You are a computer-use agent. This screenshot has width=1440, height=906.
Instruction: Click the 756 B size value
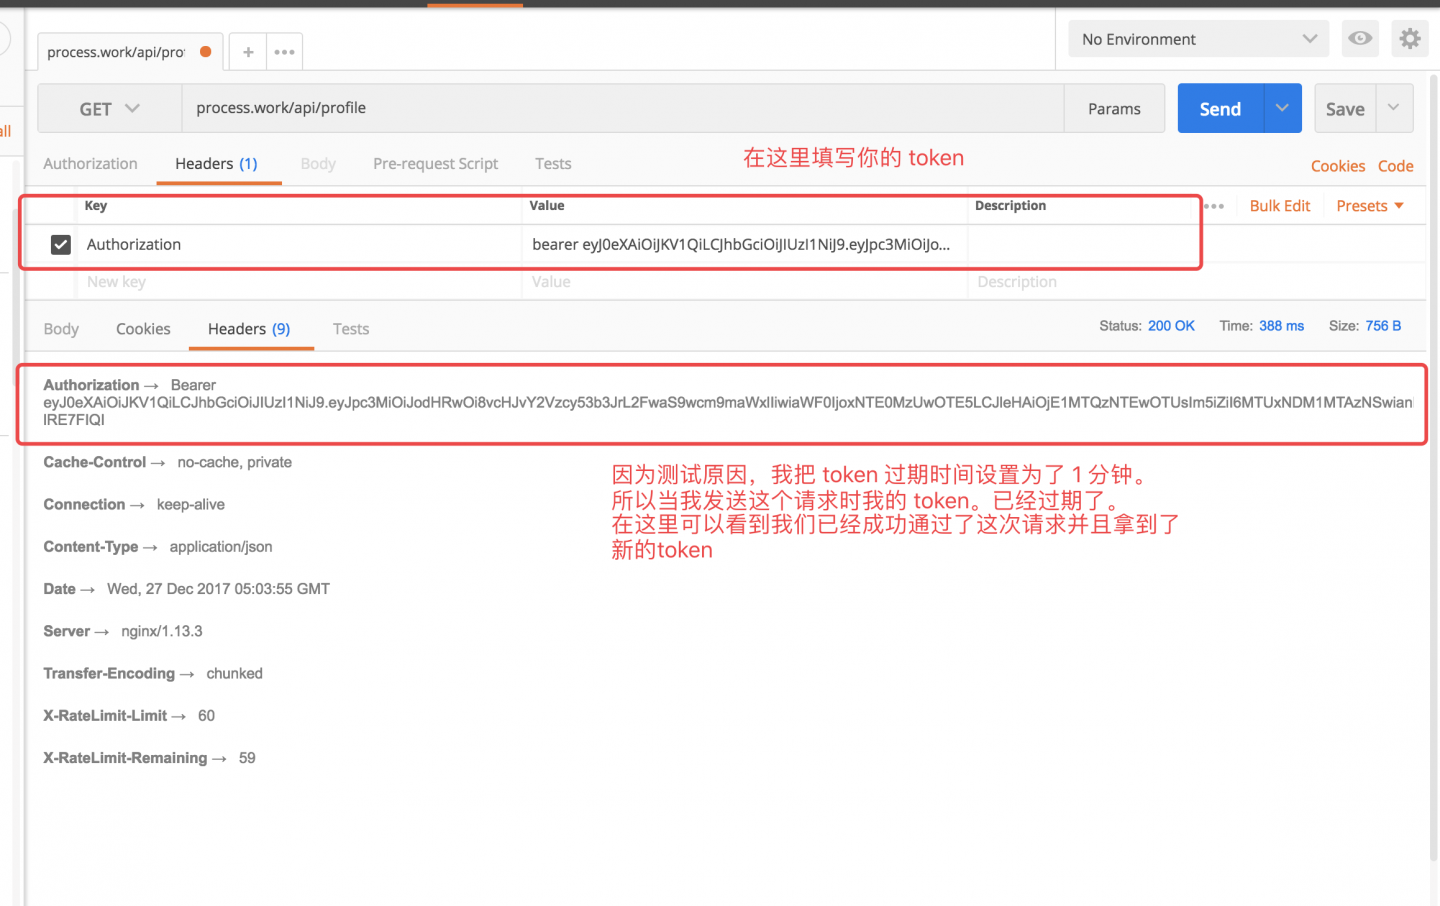click(x=1383, y=326)
